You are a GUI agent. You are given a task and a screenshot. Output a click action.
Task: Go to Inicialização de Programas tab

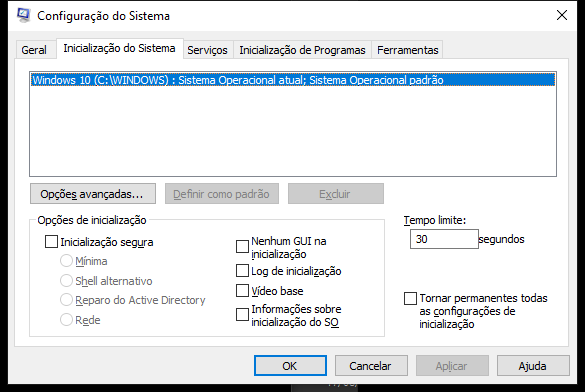[302, 50]
